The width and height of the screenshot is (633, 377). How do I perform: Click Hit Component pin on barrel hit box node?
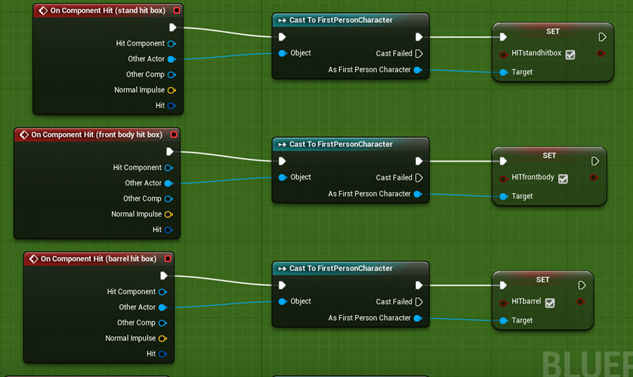pyautogui.click(x=163, y=292)
